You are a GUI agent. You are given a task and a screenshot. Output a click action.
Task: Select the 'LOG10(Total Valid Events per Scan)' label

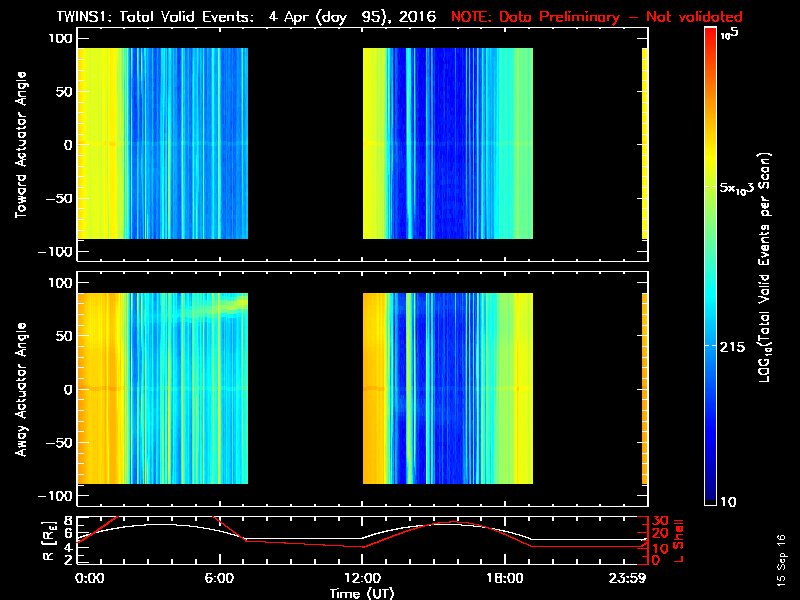click(x=764, y=267)
